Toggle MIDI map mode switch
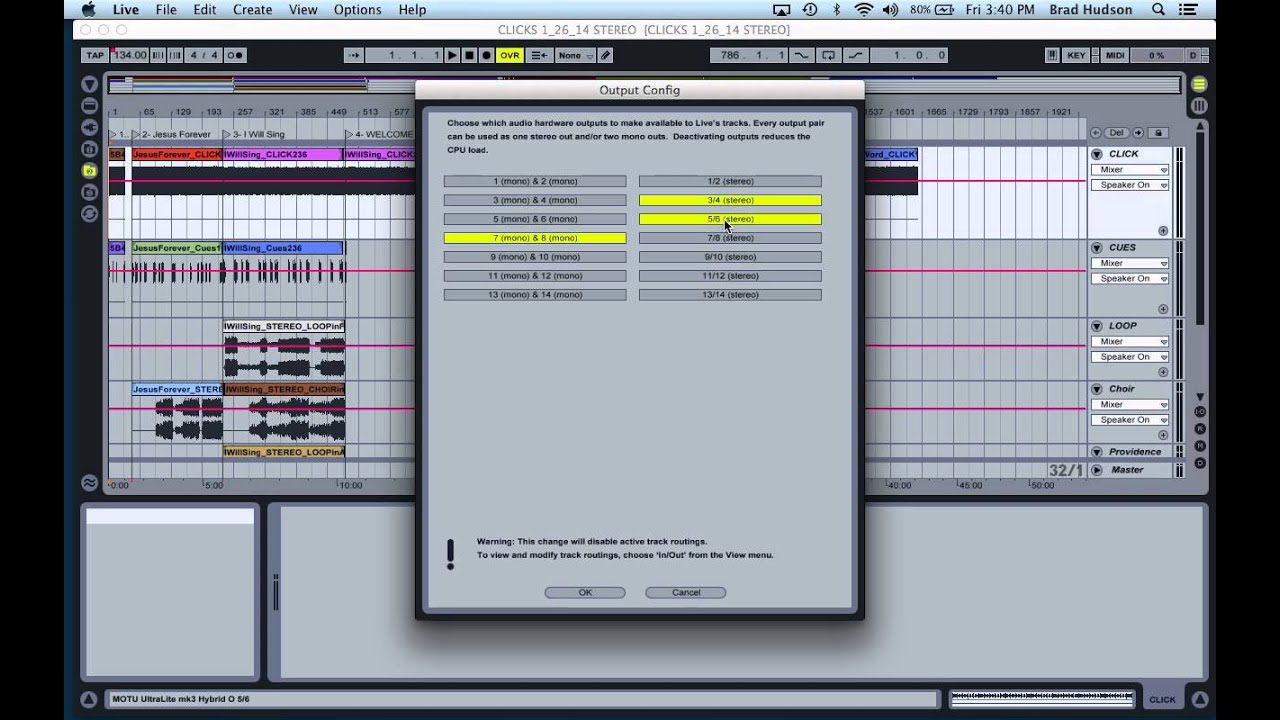Image resolution: width=1280 pixels, height=720 pixels. tap(1114, 55)
